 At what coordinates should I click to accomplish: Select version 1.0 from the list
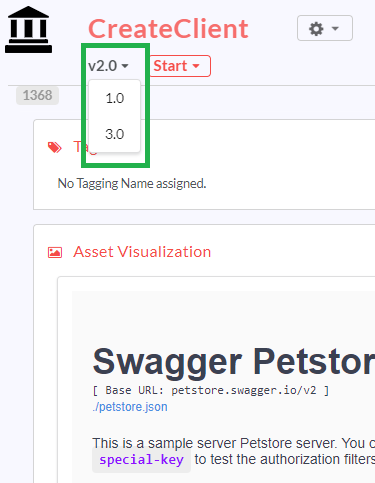pyautogui.click(x=115, y=98)
